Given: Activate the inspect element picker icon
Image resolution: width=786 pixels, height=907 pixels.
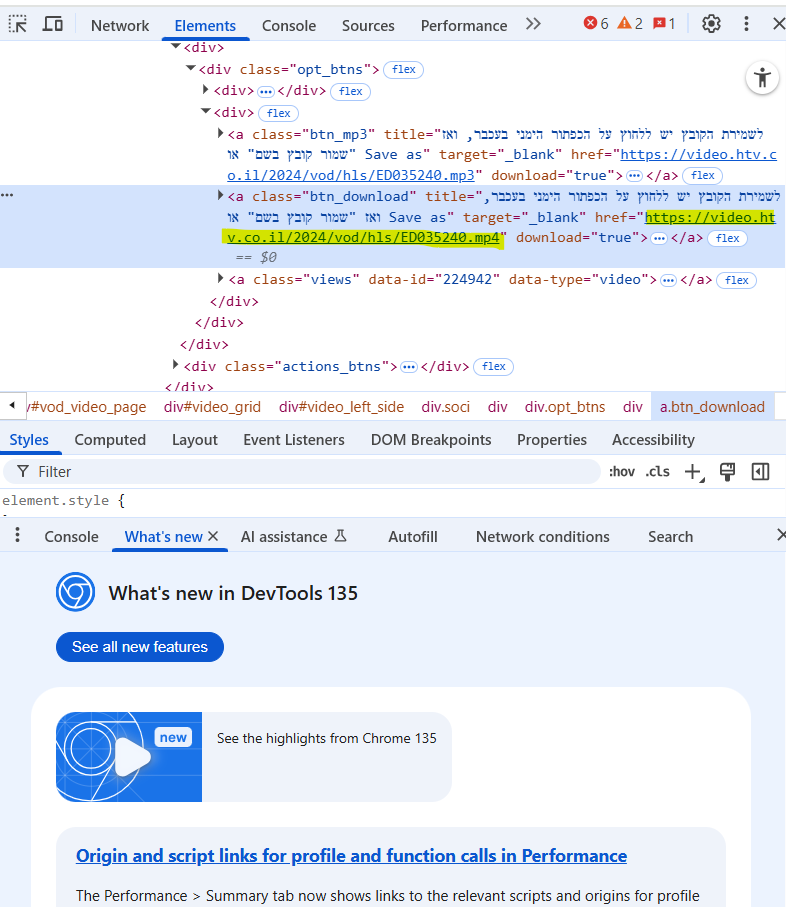Looking at the screenshot, I should [18, 24].
